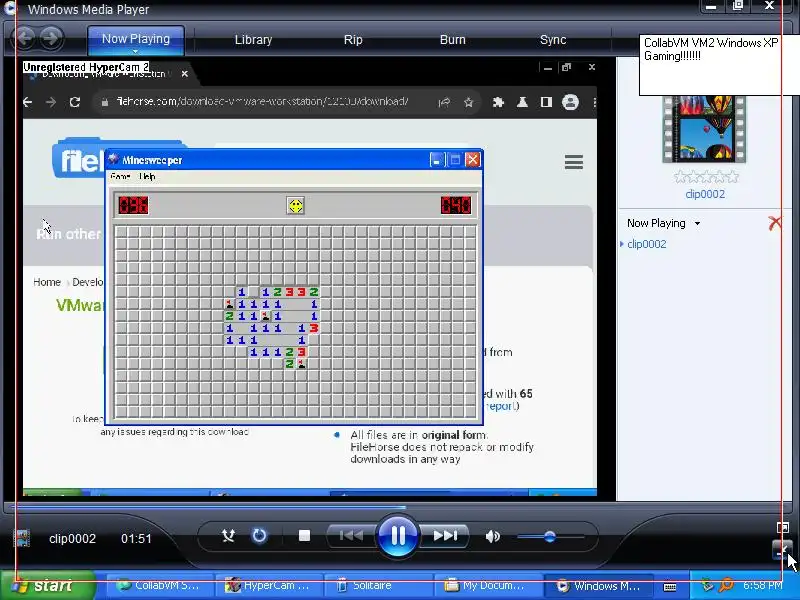Restore down the Windows Media Player window
Image resolution: width=800 pixels, height=600 pixels.
pyautogui.click(x=738, y=6)
